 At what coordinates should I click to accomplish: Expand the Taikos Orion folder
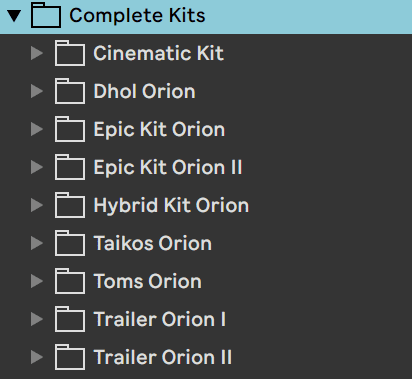(37, 243)
